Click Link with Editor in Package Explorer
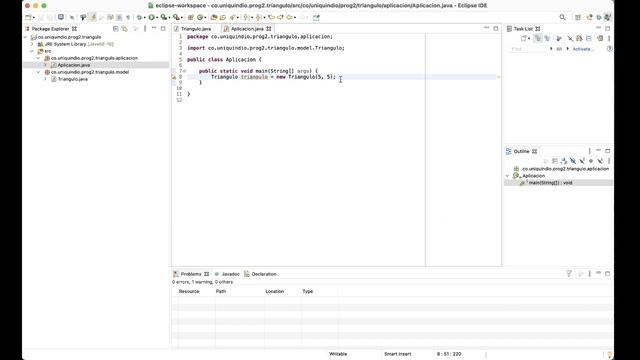 (124, 29)
